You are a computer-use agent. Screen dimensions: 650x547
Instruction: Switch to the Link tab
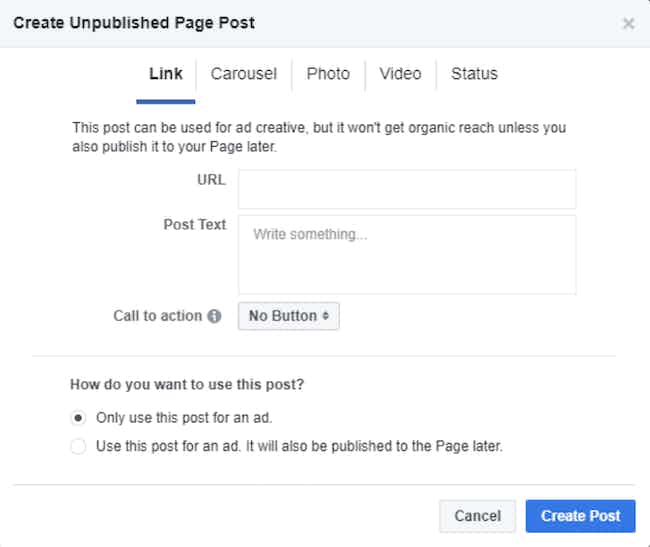click(166, 74)
